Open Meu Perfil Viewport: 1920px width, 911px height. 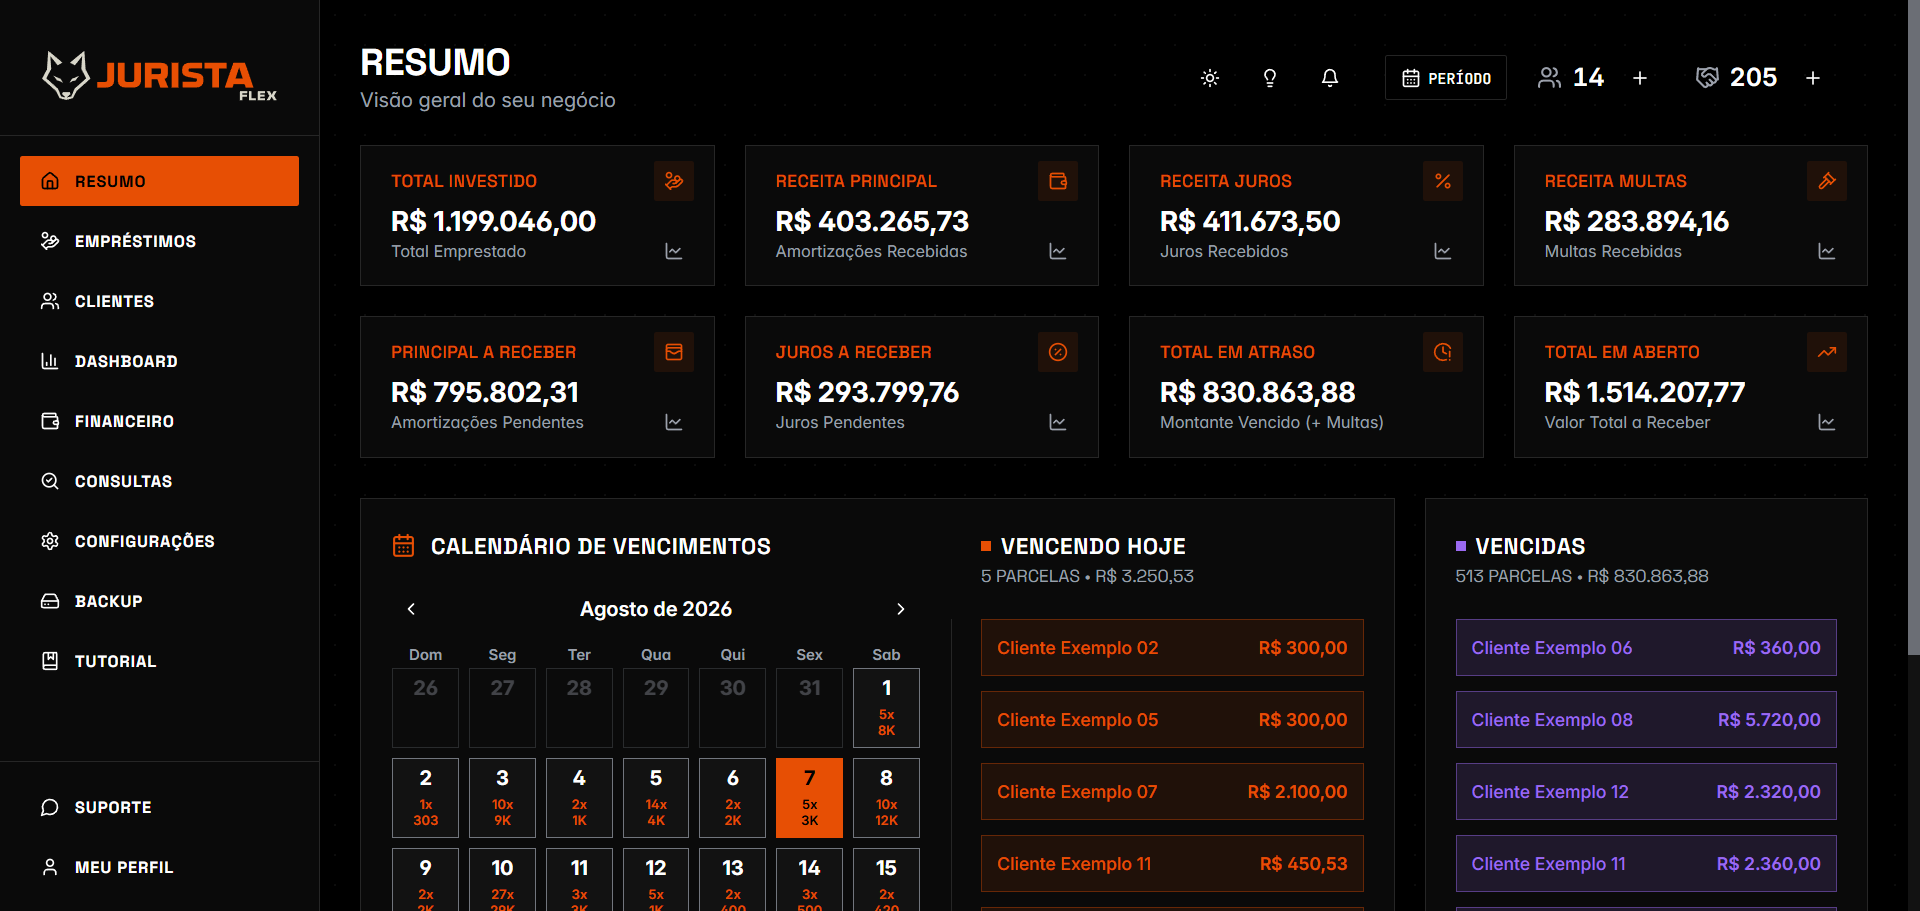click(159, 867)
